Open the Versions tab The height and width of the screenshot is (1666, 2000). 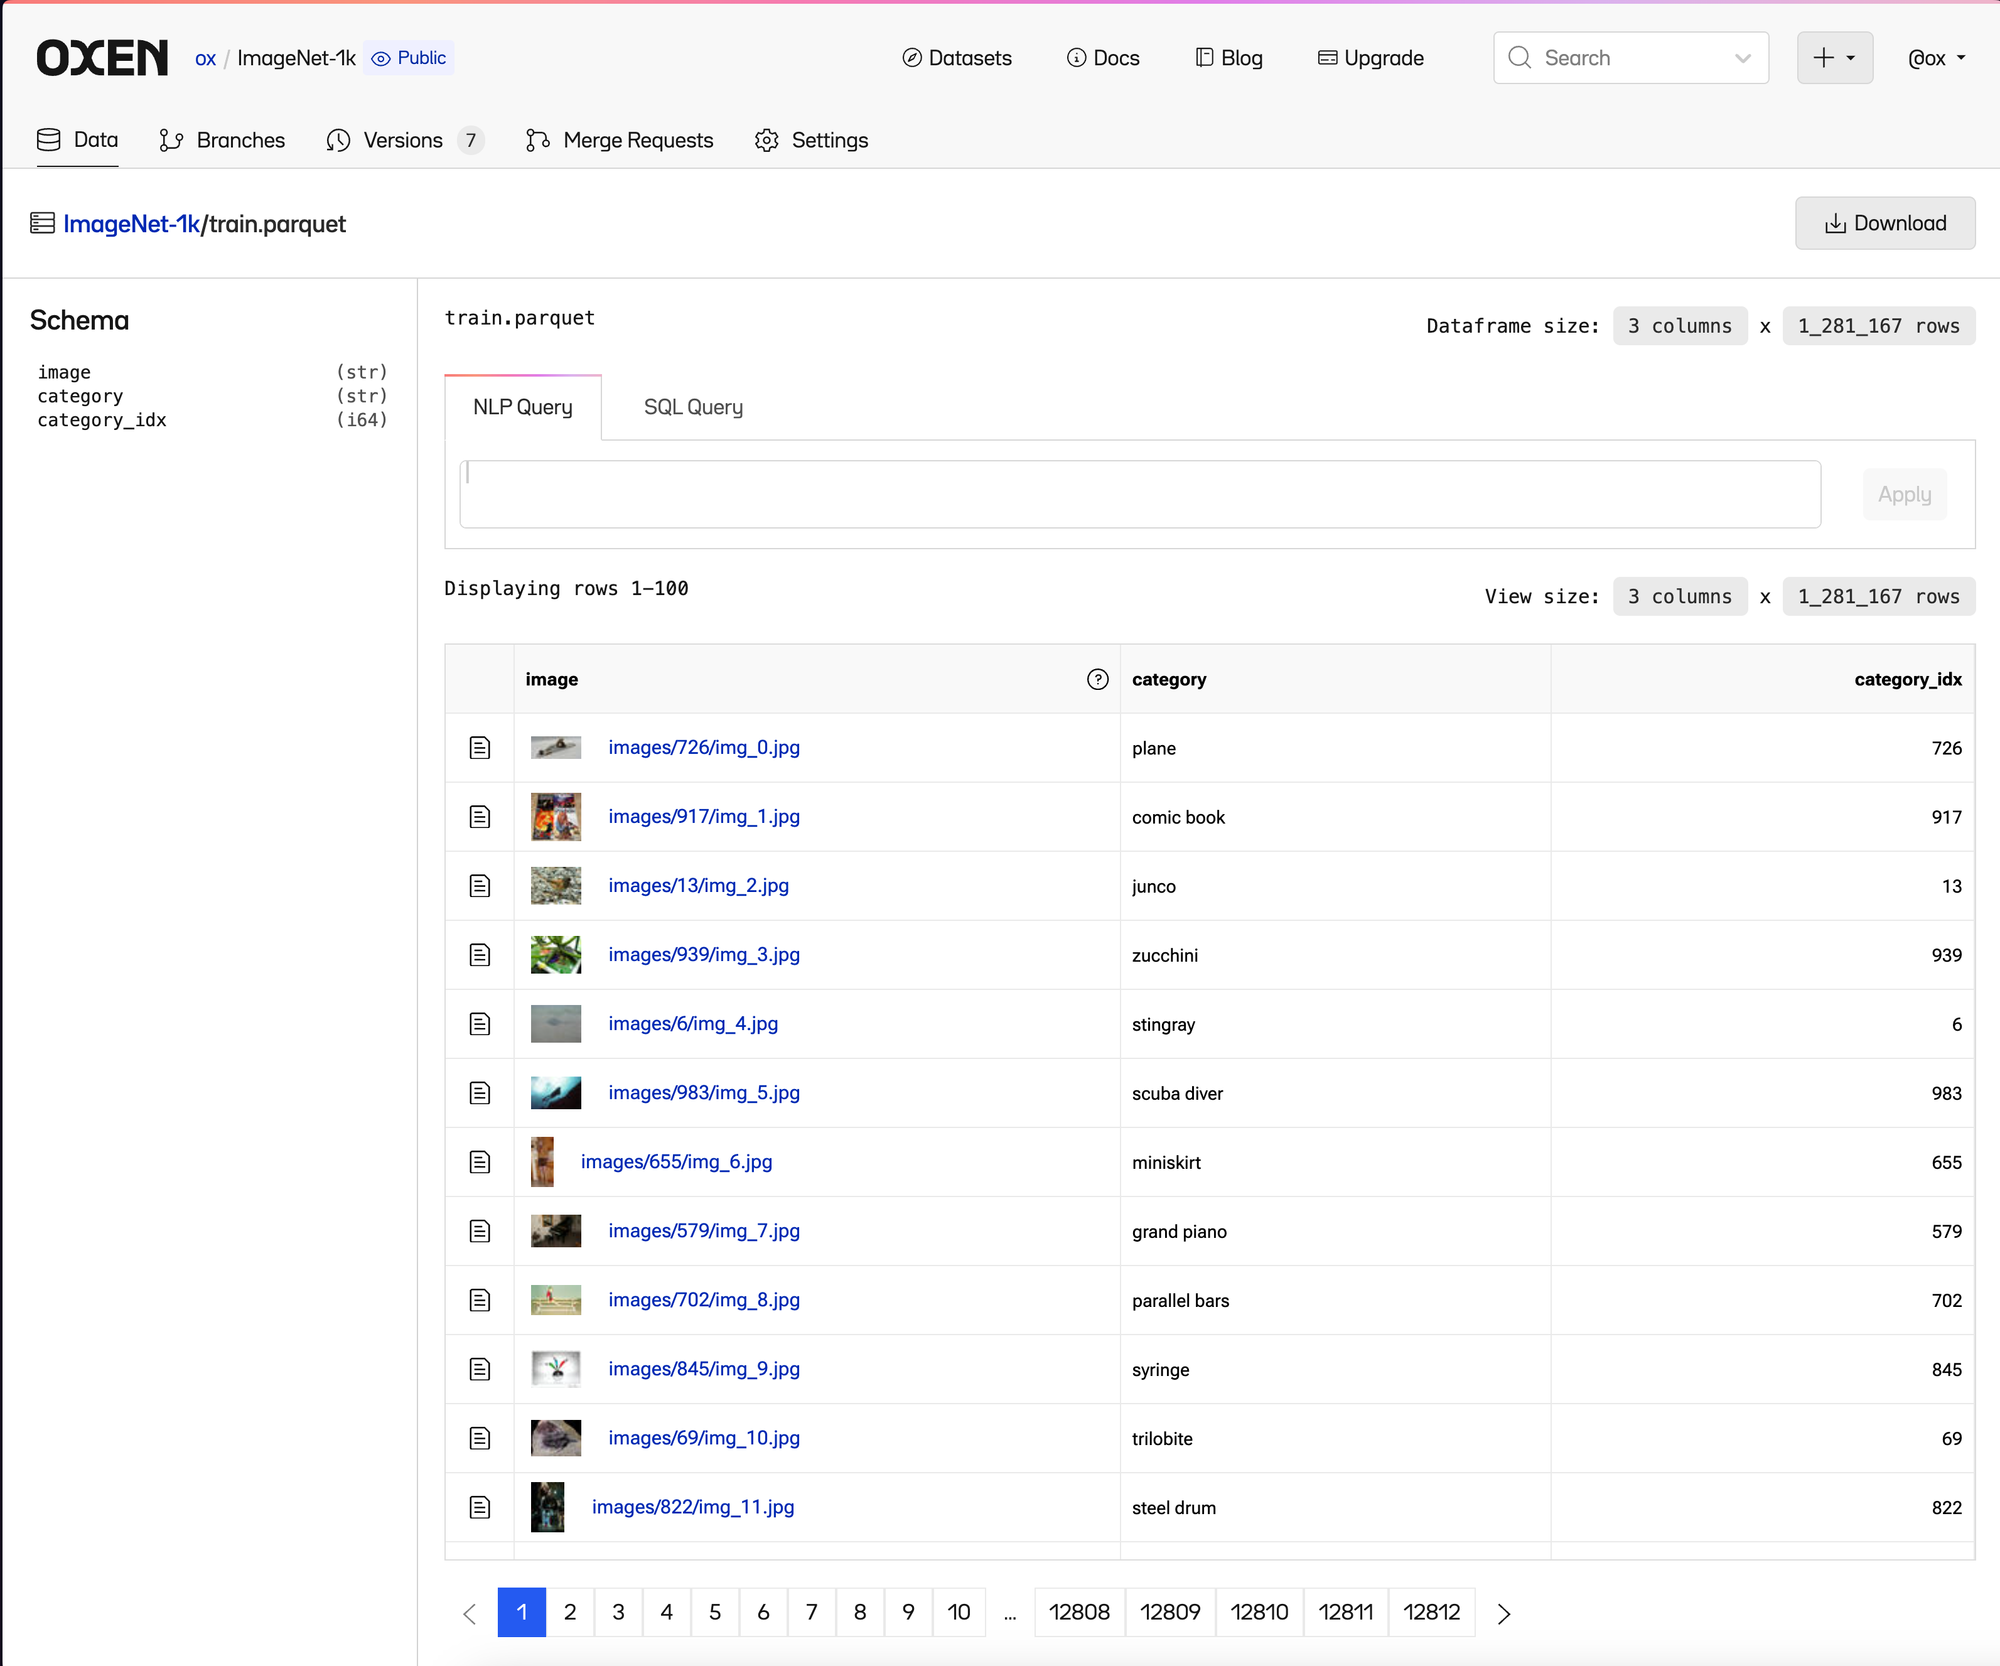[403, 140]
